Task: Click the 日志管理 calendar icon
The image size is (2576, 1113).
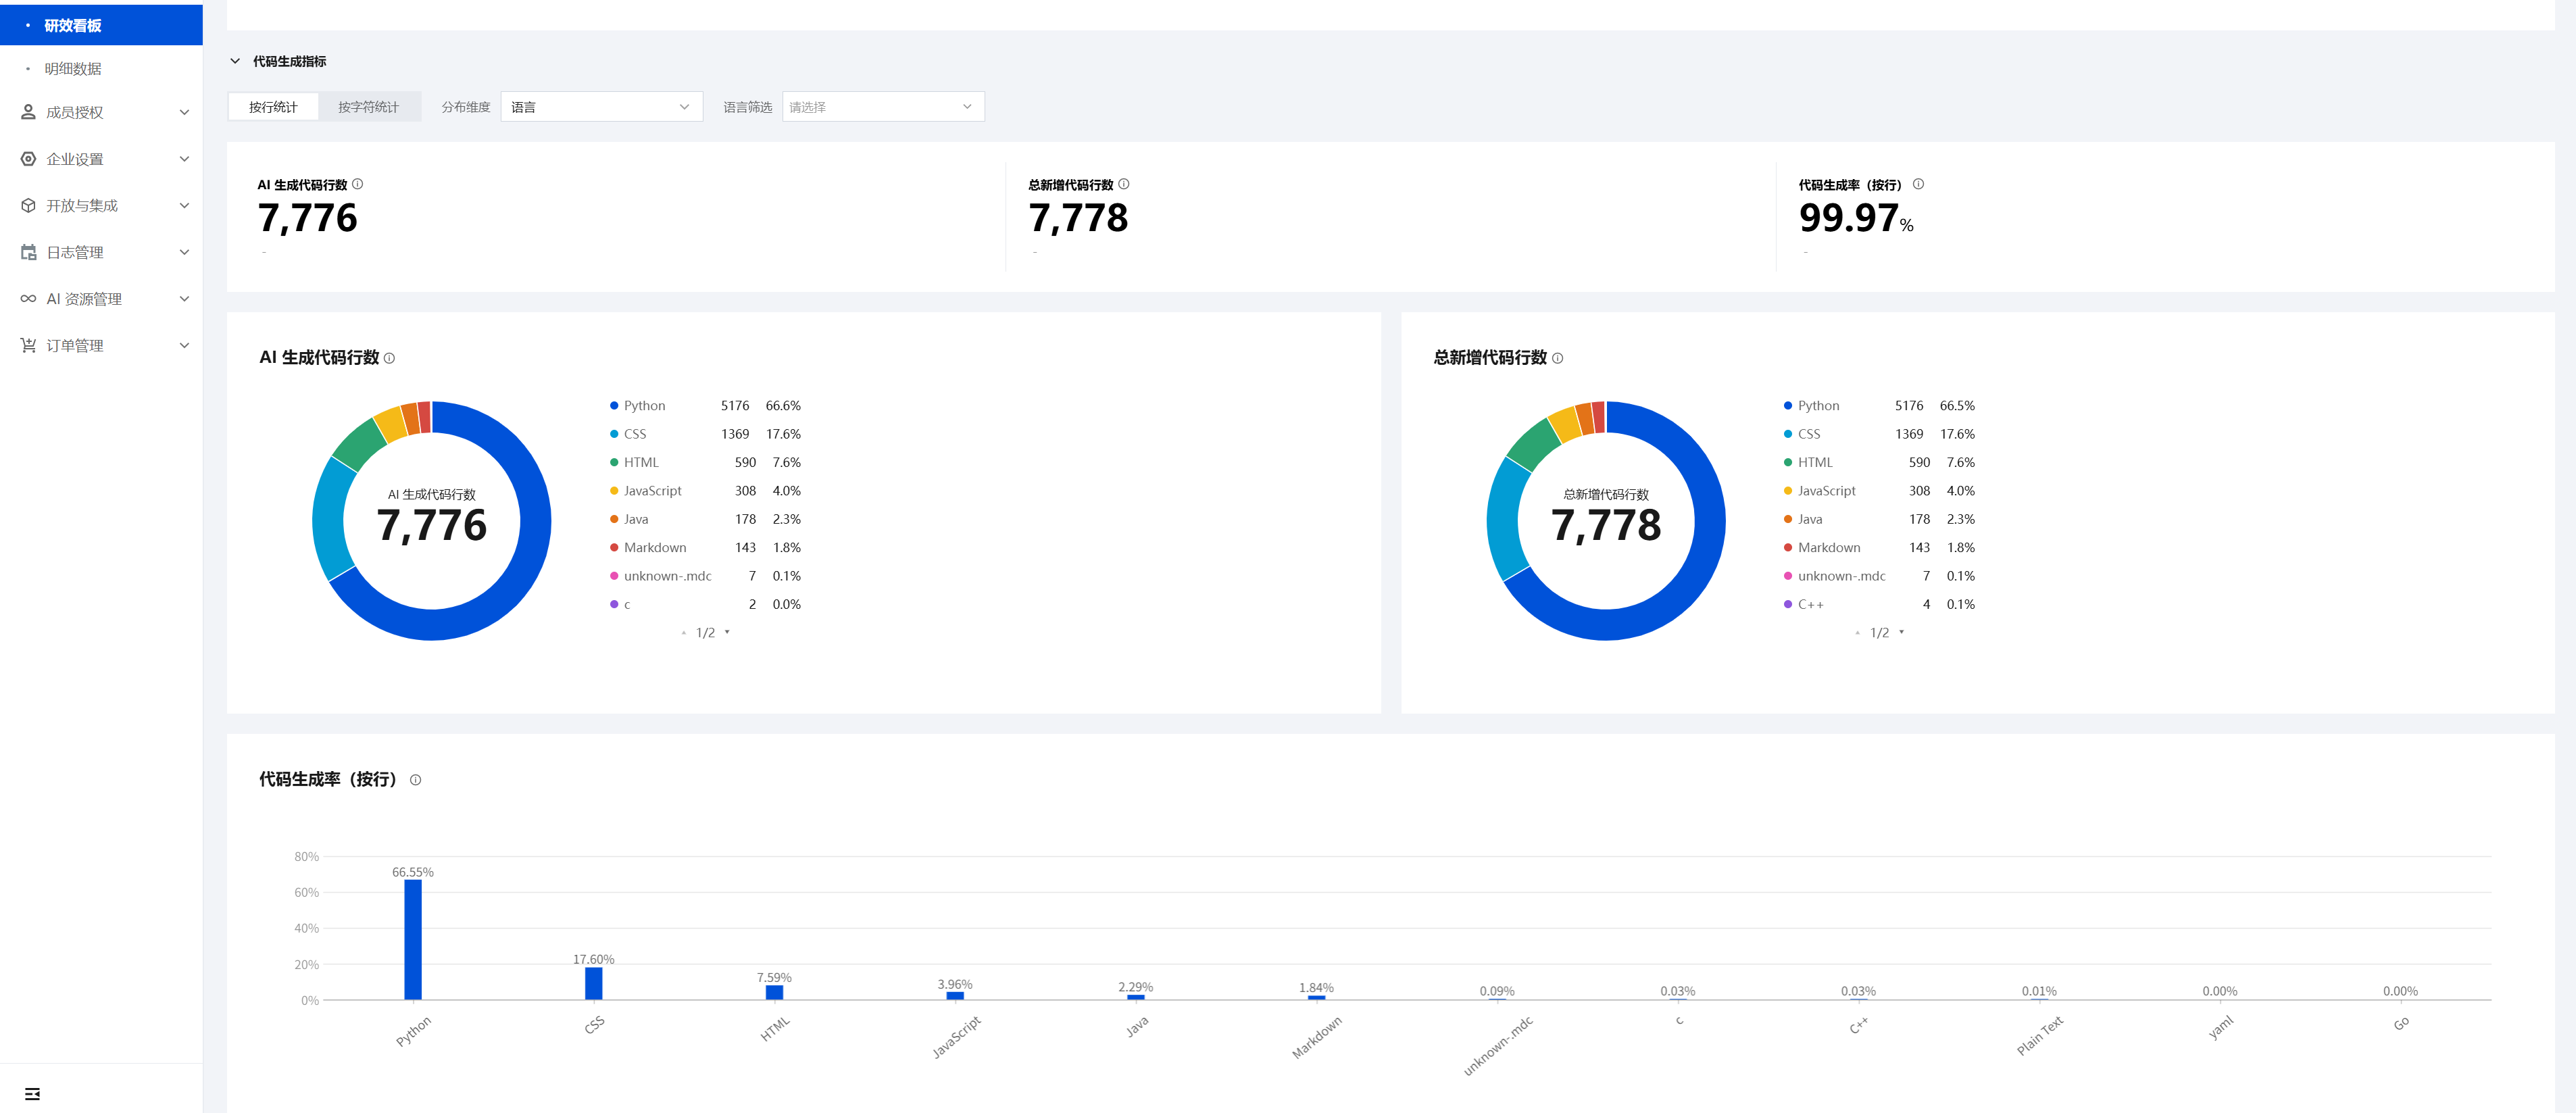Action: click(x=28, y=252)
